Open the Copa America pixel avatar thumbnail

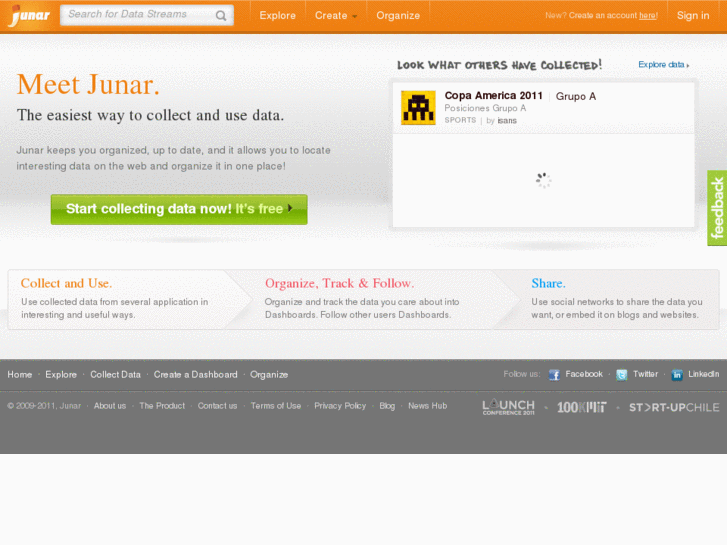pos(418,108)
